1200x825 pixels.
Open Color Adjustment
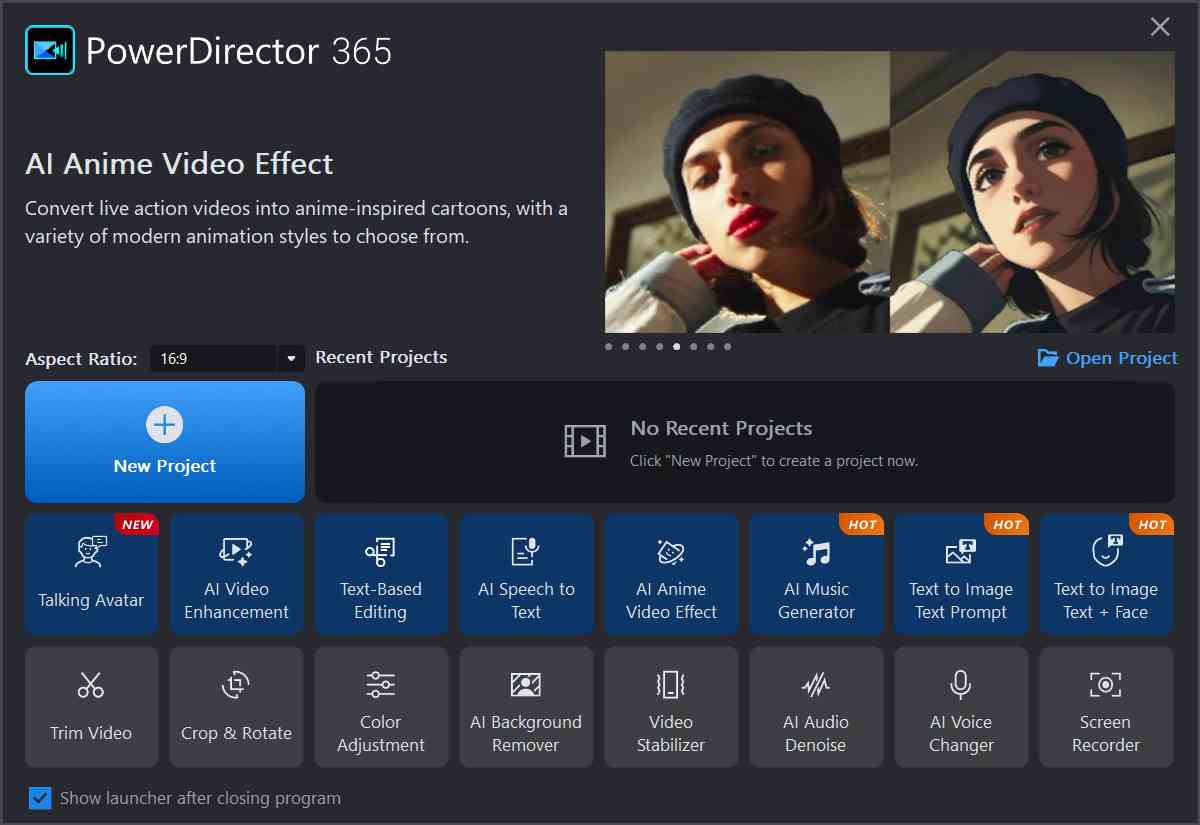pos(381,707)
